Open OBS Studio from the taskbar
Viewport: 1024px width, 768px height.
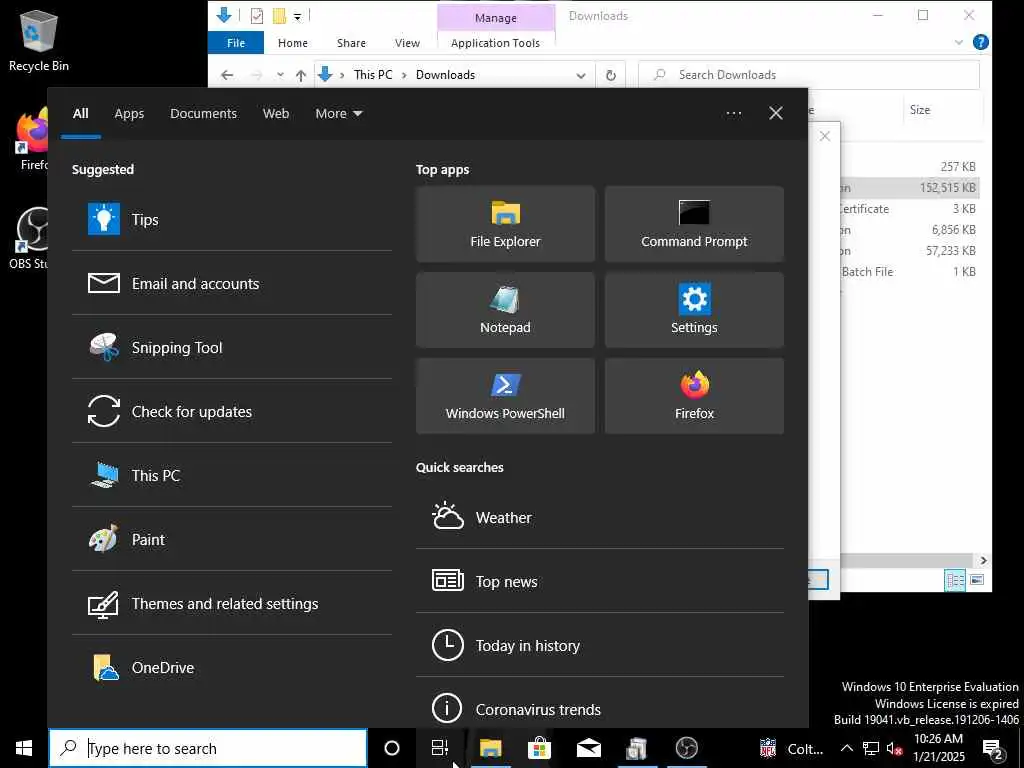[x=686, y=748]
